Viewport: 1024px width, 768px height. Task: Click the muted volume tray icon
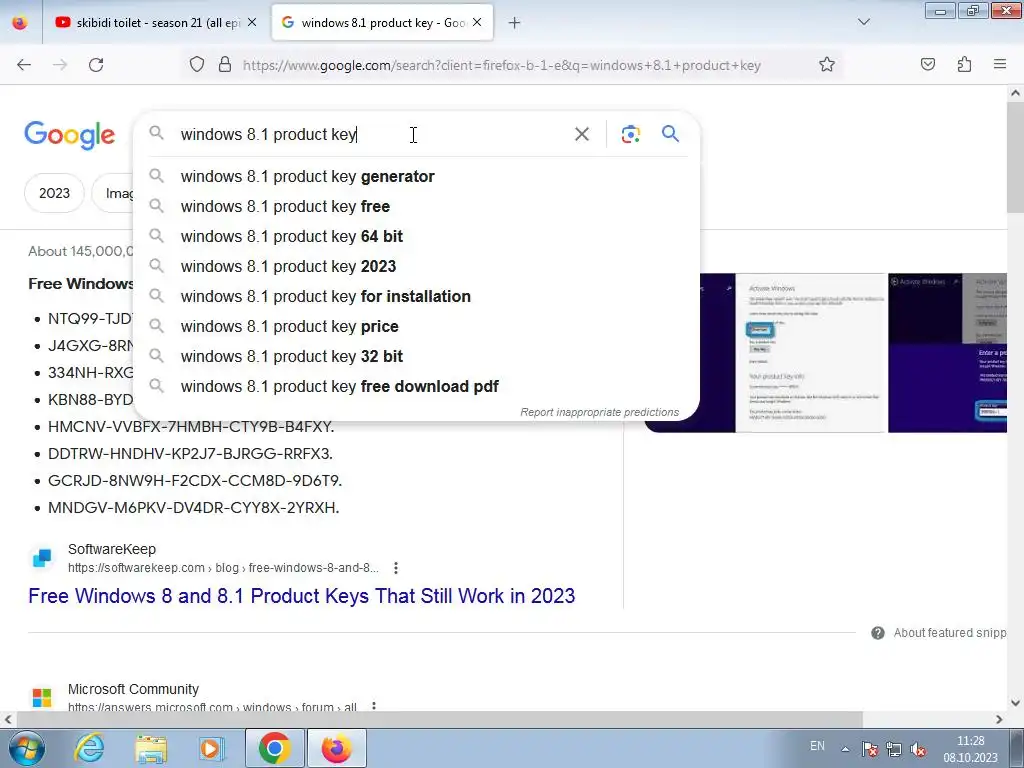pyautogui.click(x=918, y=749)
